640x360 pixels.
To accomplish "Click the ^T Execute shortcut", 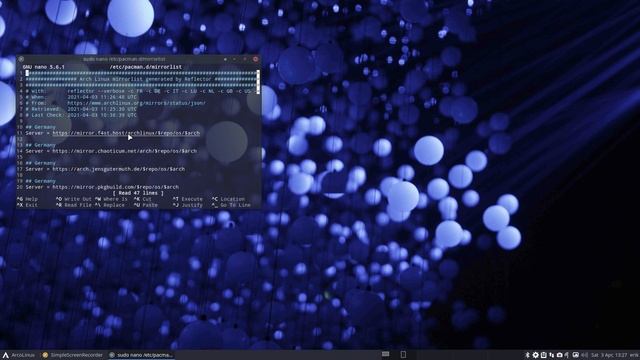I will pos(188,199).
